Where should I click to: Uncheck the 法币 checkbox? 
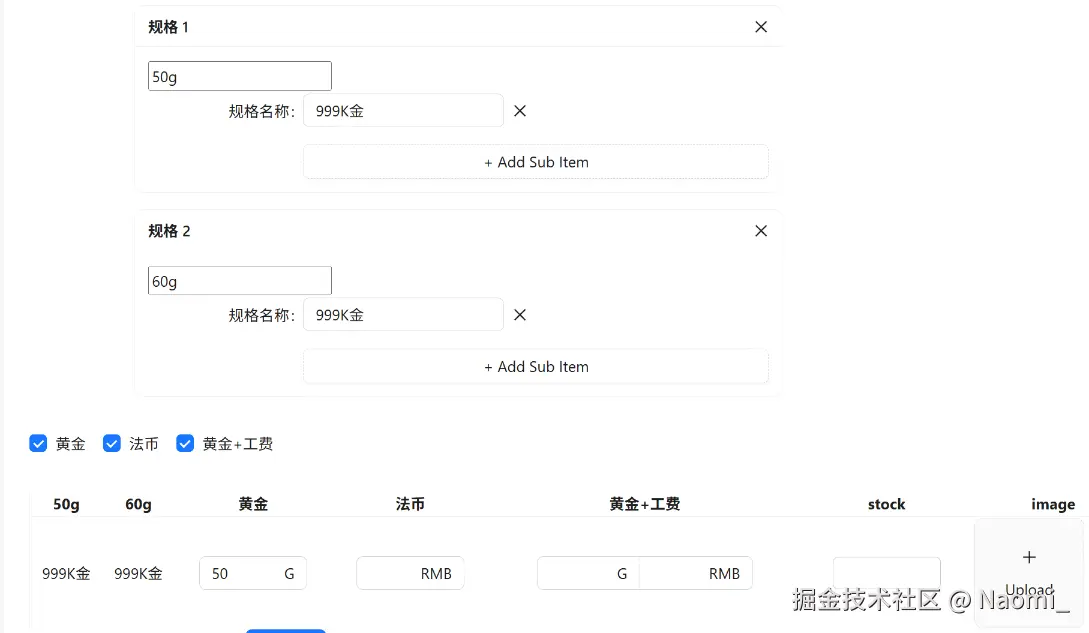[x=112, y=443]
